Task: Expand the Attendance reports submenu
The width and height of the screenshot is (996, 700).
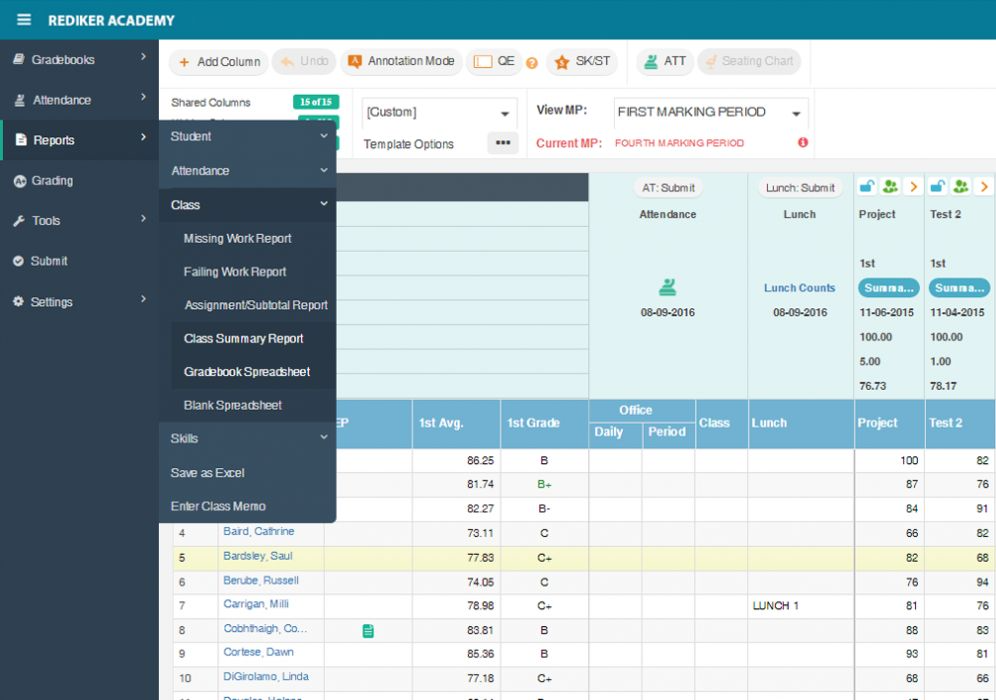Action: point(248,170)
